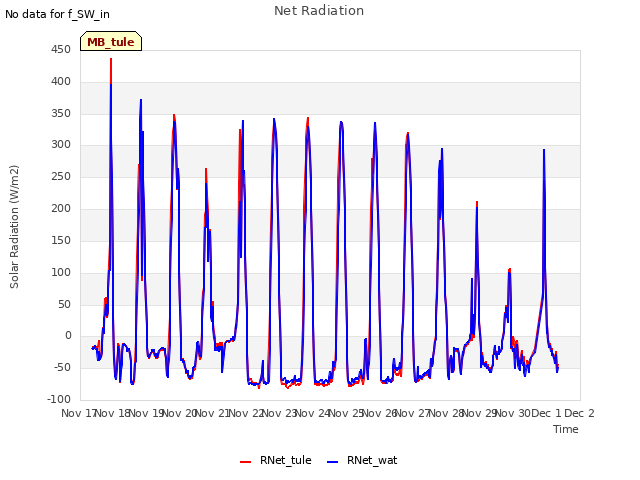Click the red RNet_tule legend swatch
Viewport: 640px width, 480px height.
(x=245, y=462)
